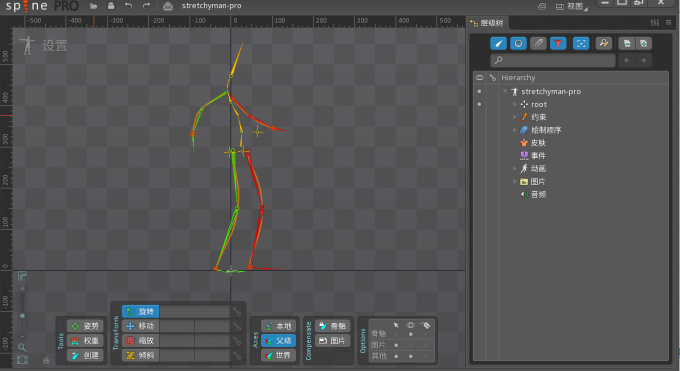Toggle the viewport lock padlock icon

coord(46,360)
